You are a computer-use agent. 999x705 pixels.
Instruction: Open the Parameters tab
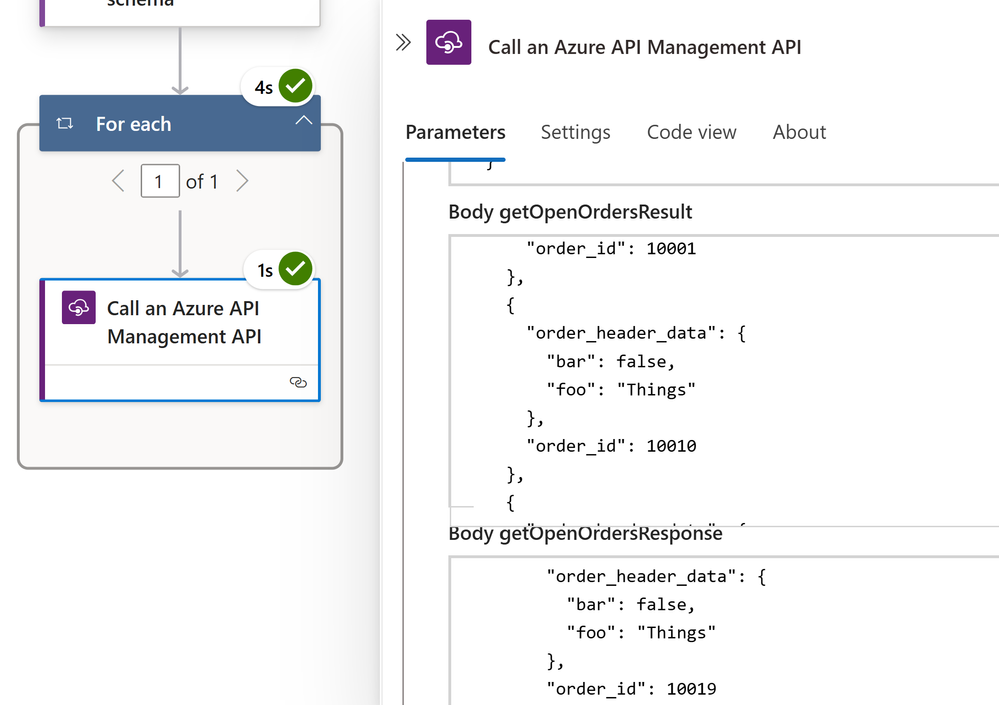(x=456, y=132)
